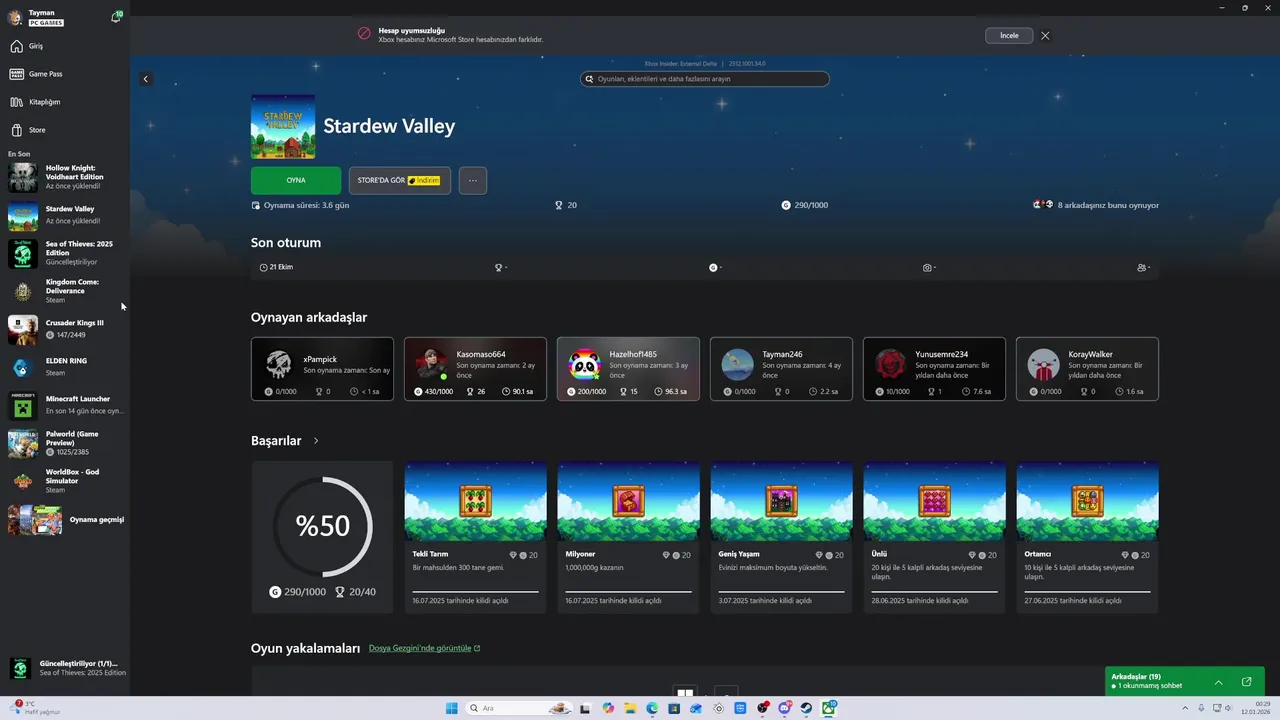
Task: Pop out the Arkadaşlar chat window
Action: click(1246, 682)
